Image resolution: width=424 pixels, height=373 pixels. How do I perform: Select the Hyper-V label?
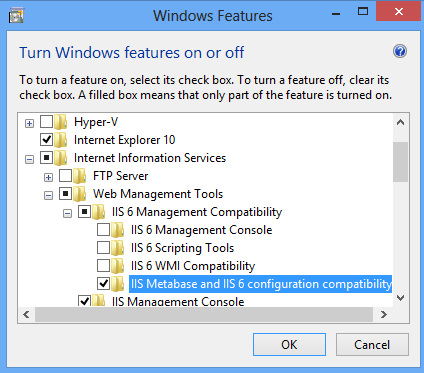pyautogui.click(x=96, y=122)
